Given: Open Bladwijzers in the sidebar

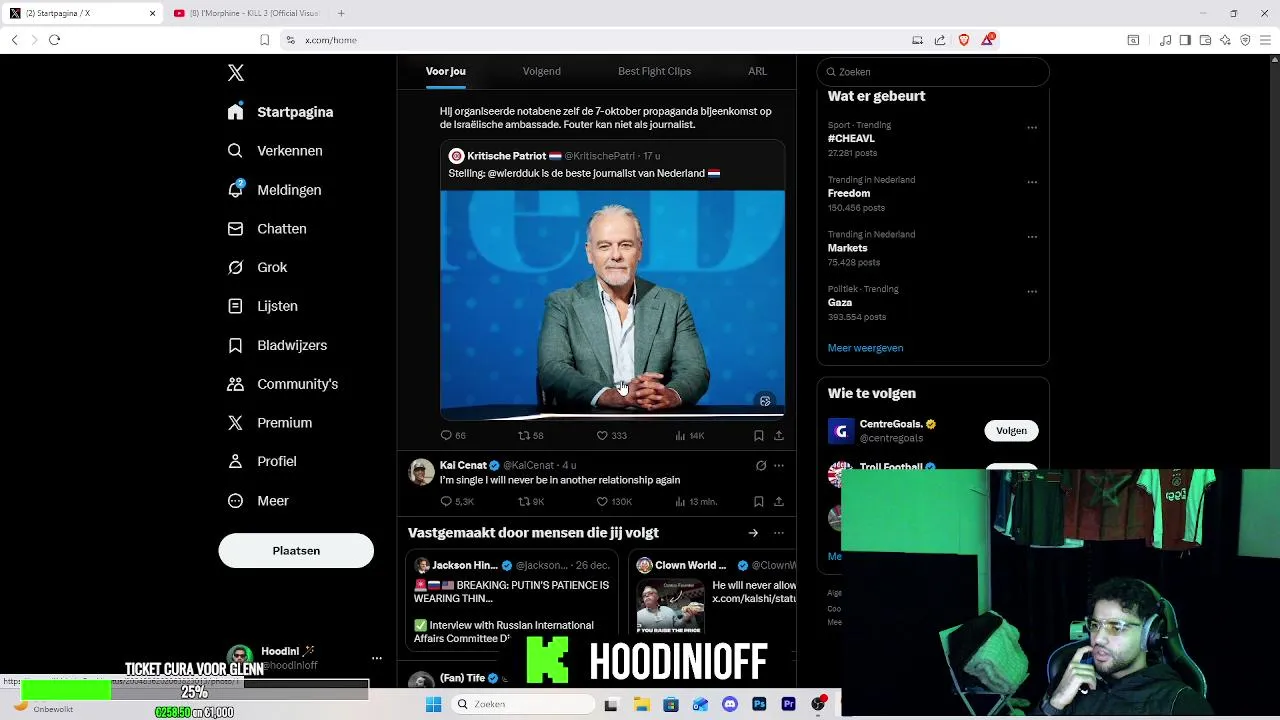Looking at the screenshot, I should pos(277,345).
